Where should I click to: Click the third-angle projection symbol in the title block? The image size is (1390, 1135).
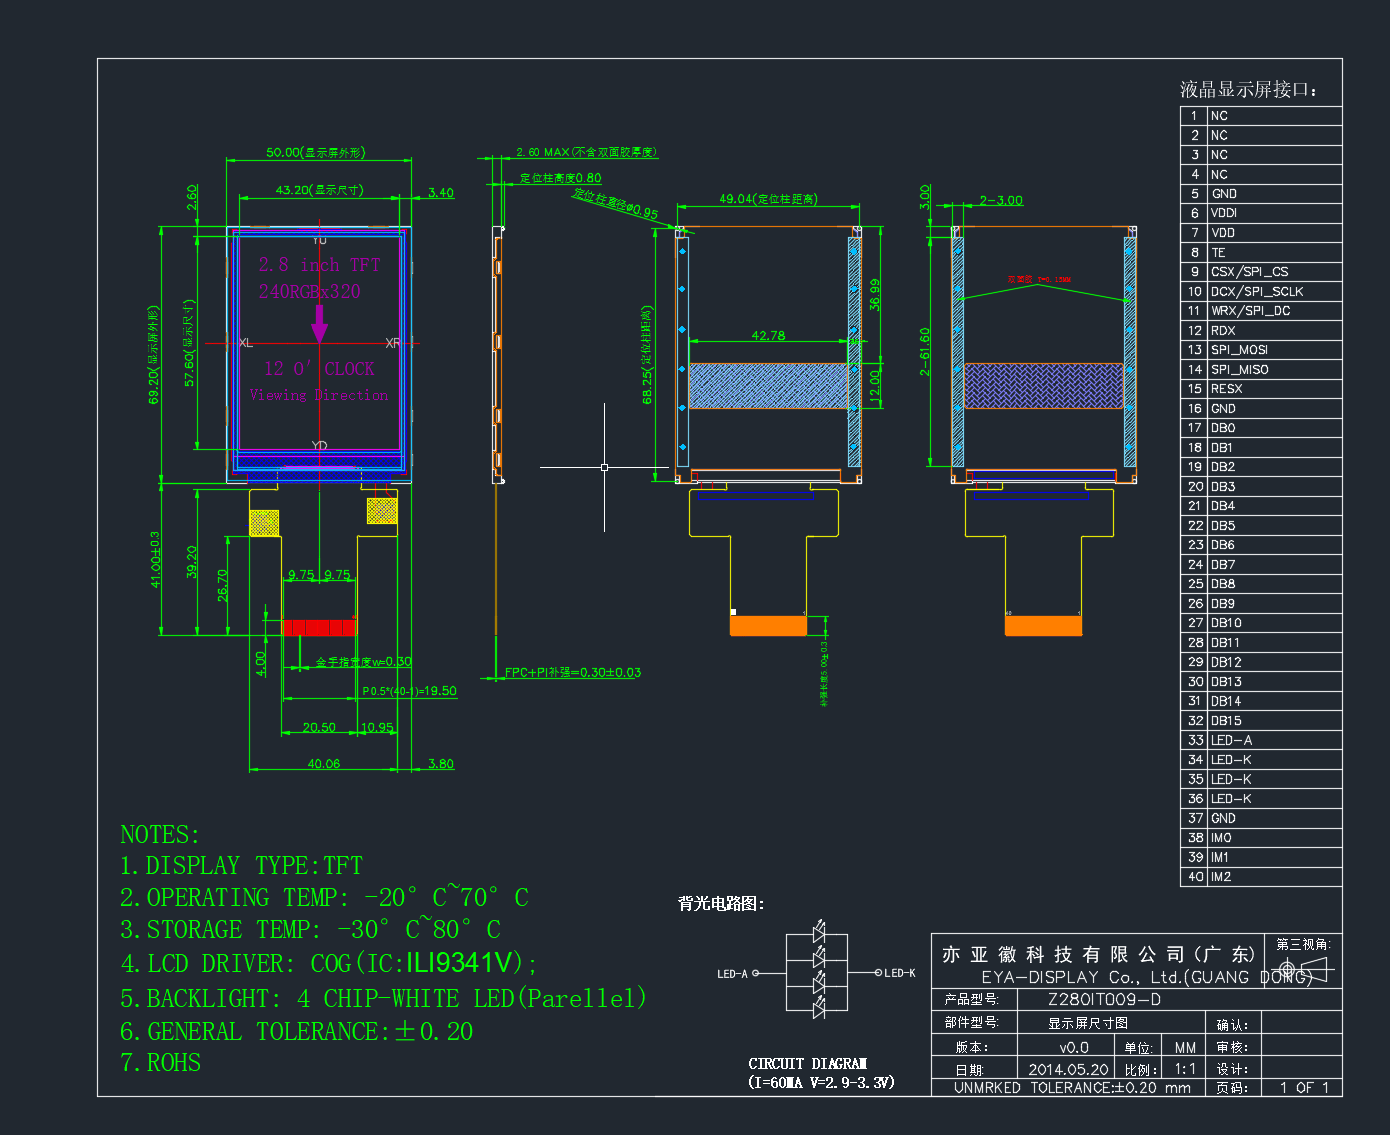1304,969
